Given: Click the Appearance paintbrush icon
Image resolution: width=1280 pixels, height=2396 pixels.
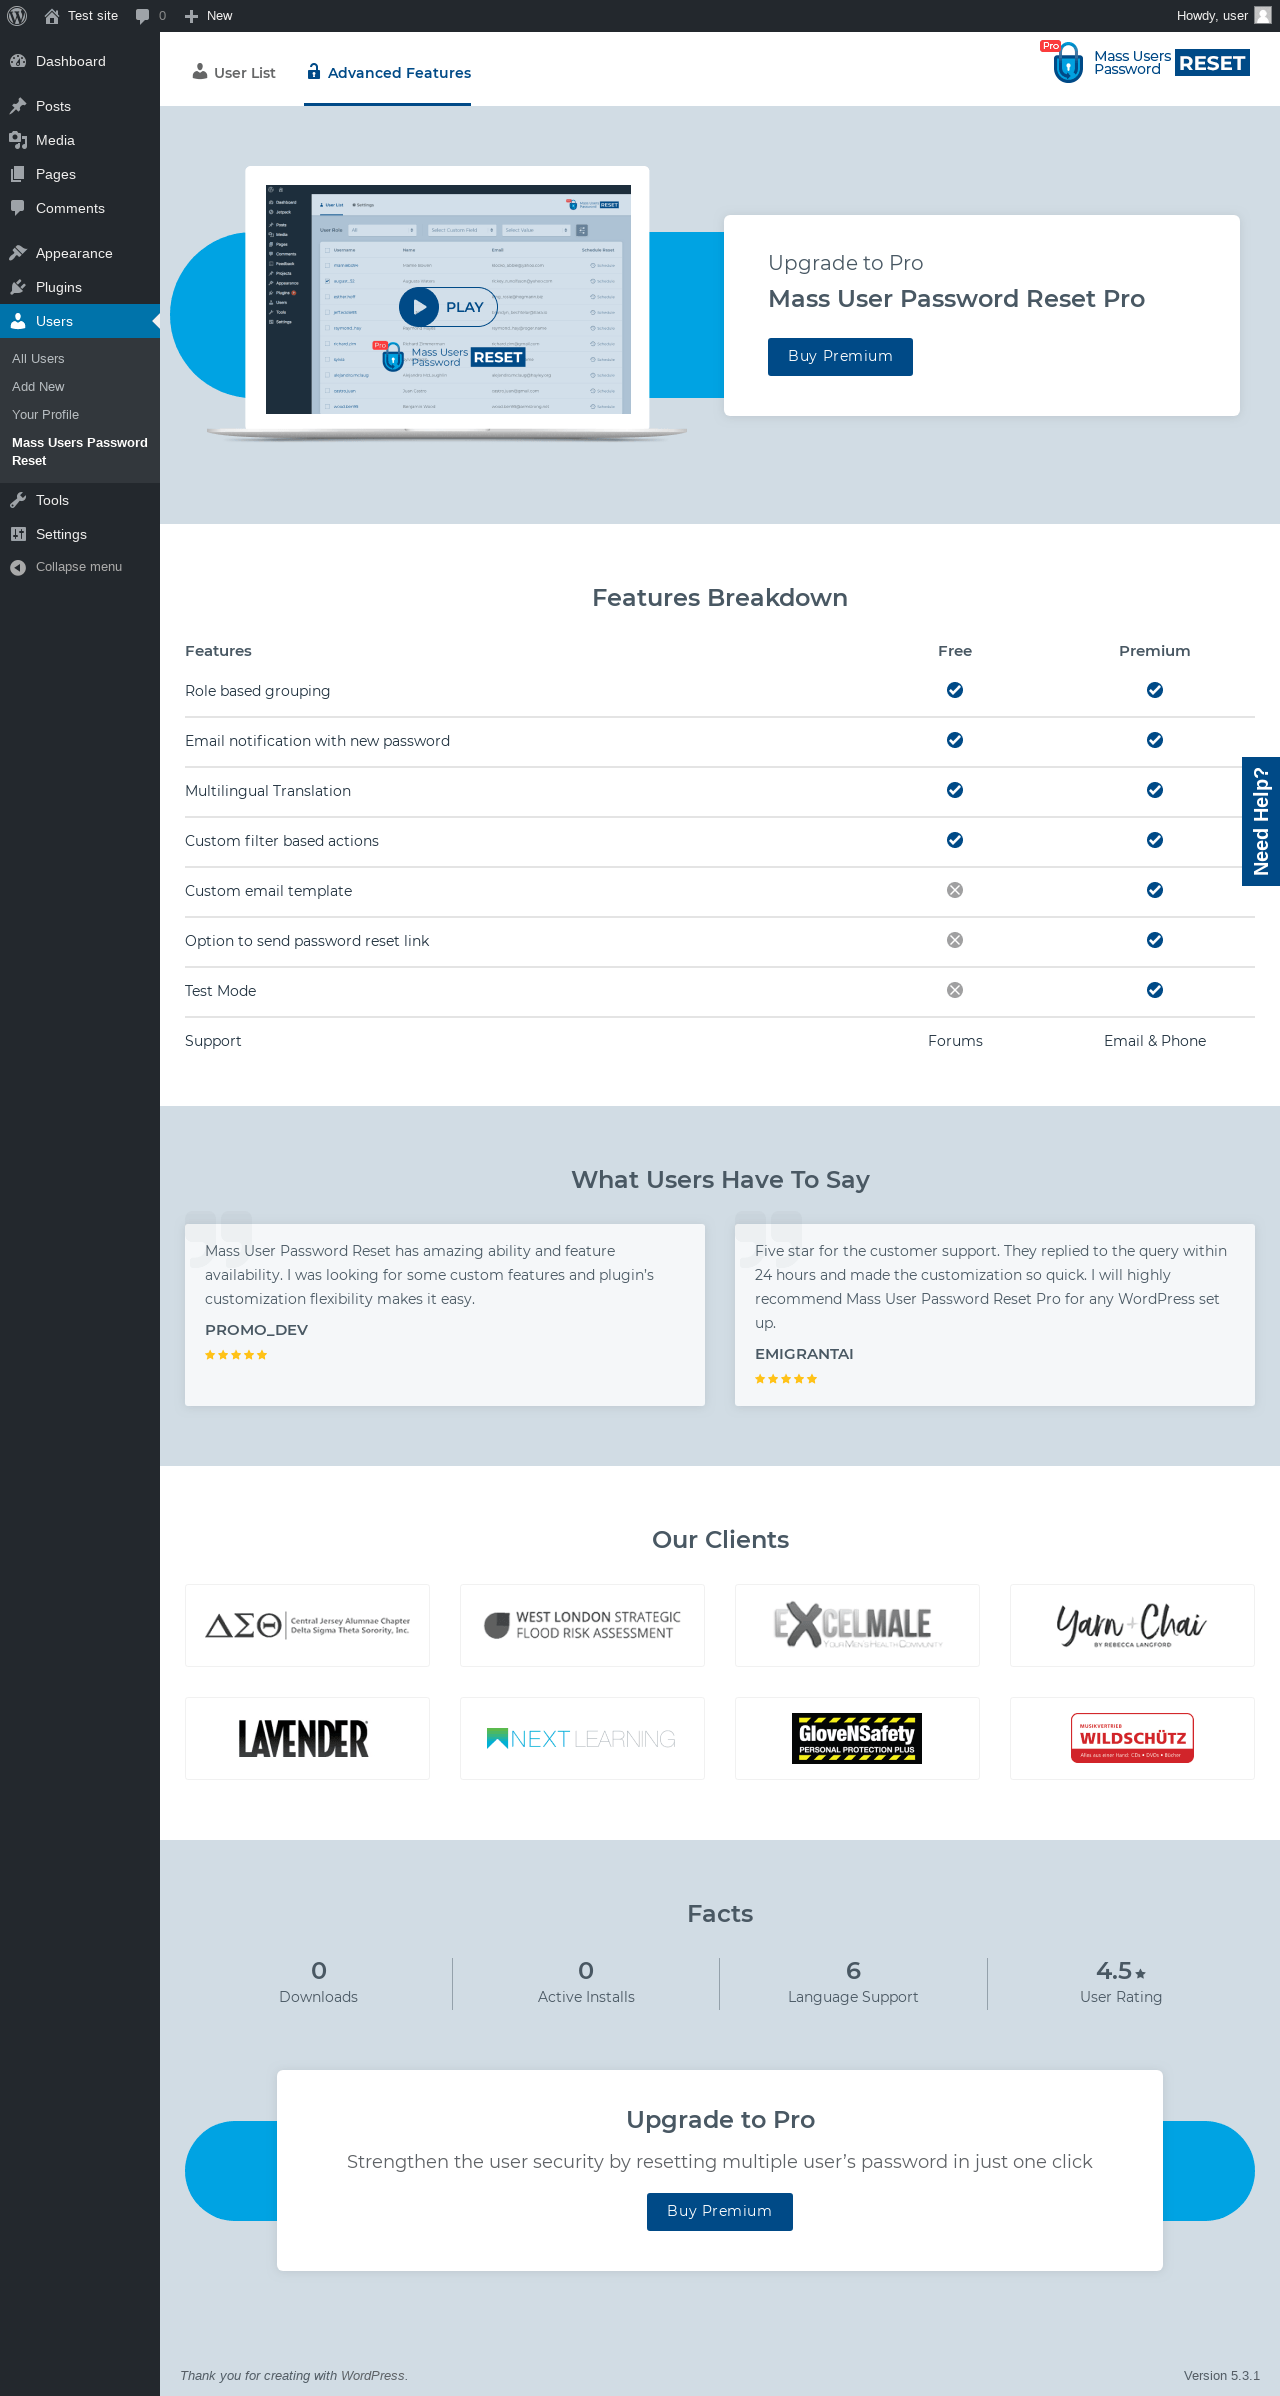Looking at the screenshot, I should [18, 253].
